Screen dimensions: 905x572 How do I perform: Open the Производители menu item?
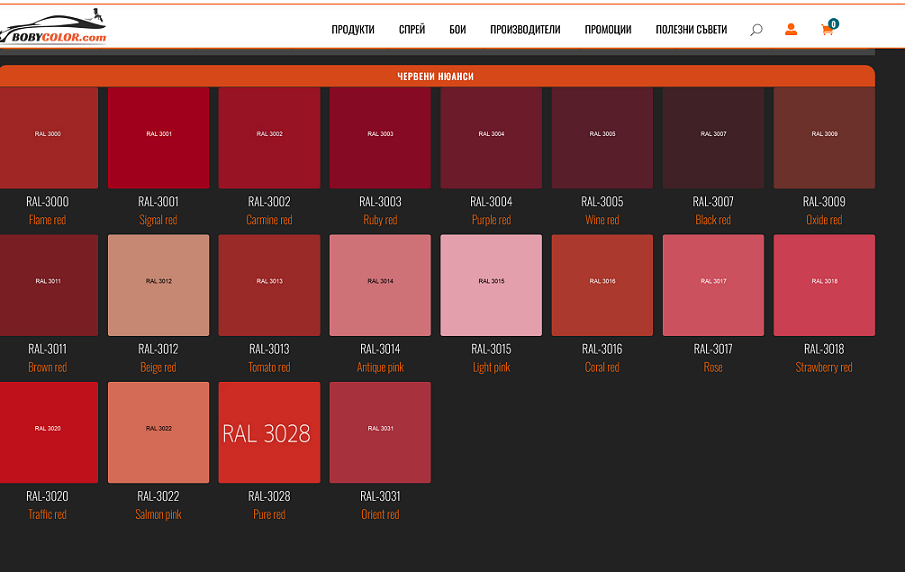coord(525,30)
